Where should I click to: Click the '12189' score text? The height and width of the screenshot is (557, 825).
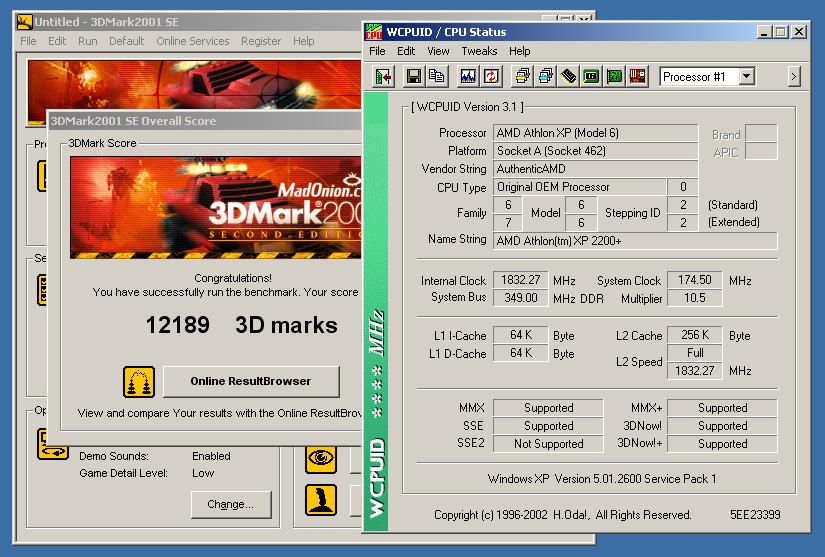pyautogui.click(x=178, y=325)
